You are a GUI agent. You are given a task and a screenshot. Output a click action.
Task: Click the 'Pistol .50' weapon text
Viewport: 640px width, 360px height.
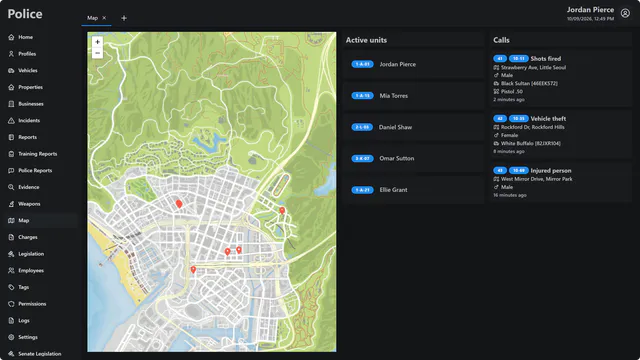[x=512, y=91]
